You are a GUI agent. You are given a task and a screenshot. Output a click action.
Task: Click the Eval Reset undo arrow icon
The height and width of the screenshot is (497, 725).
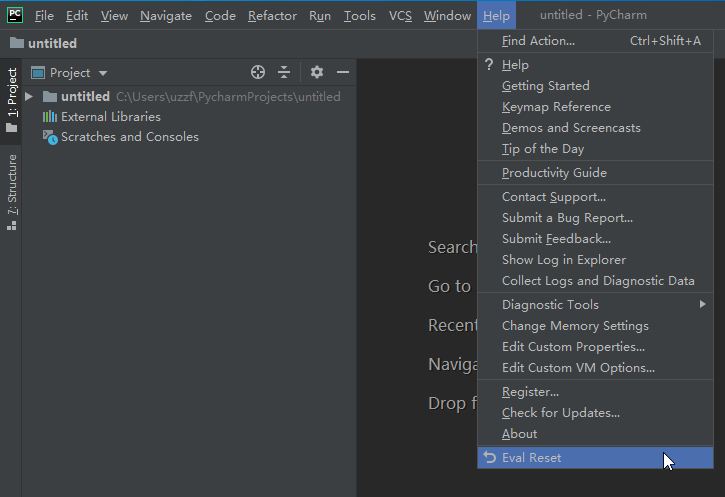[x=490, y=457]
